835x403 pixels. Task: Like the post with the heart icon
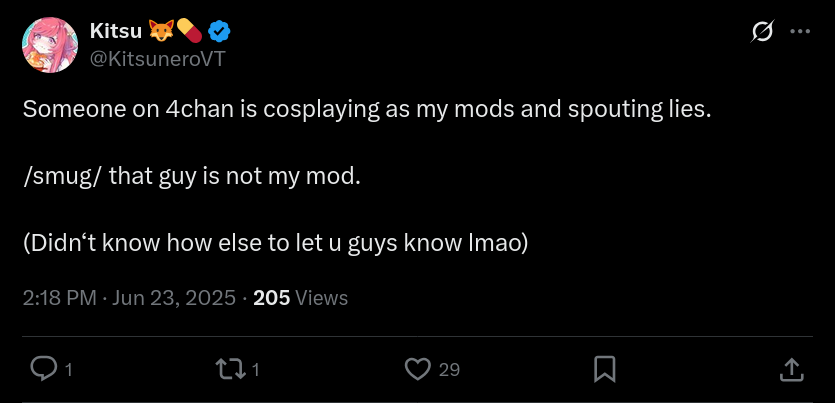(417, 370)
